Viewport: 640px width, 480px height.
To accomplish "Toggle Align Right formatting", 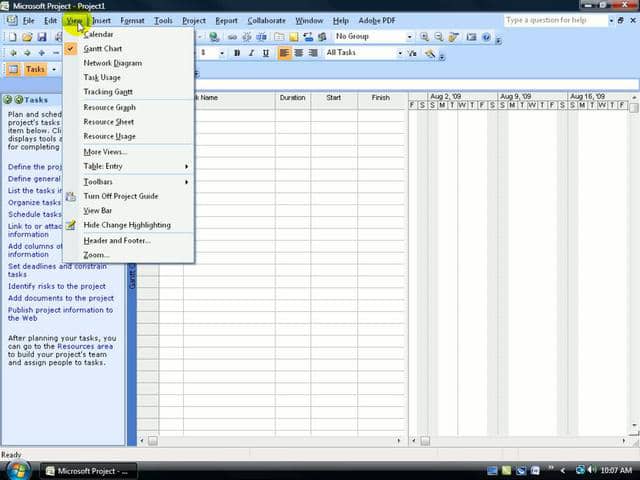I will (313, 53).
